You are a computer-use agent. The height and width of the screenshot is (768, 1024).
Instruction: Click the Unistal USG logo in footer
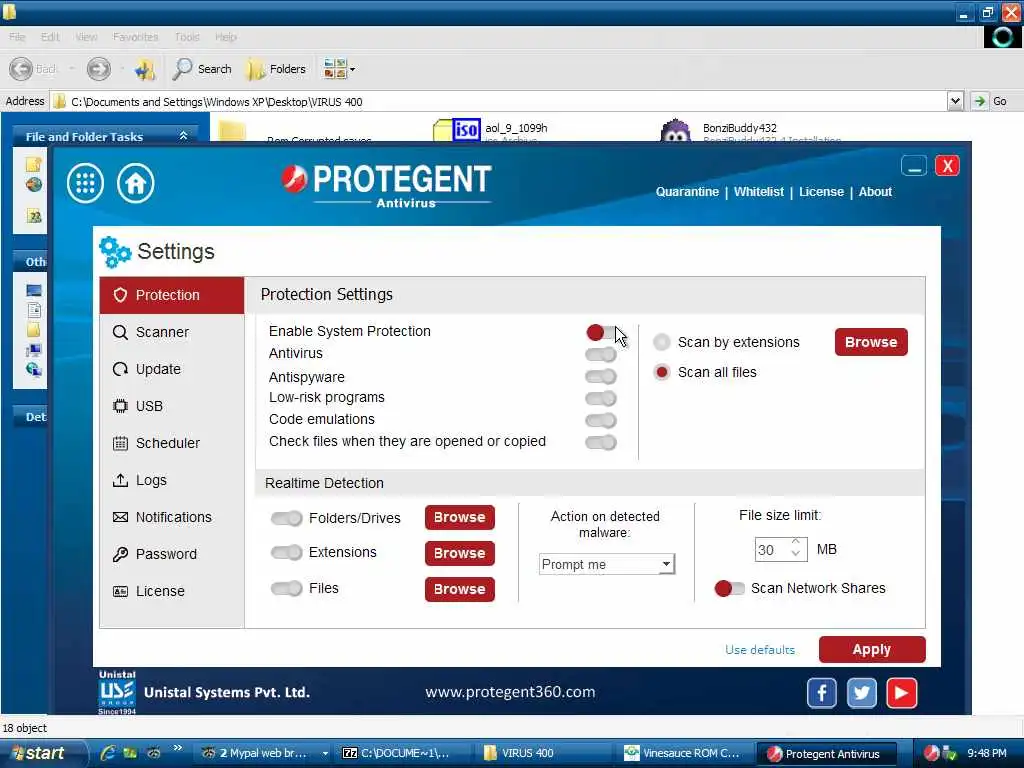(x=117, y=692)
